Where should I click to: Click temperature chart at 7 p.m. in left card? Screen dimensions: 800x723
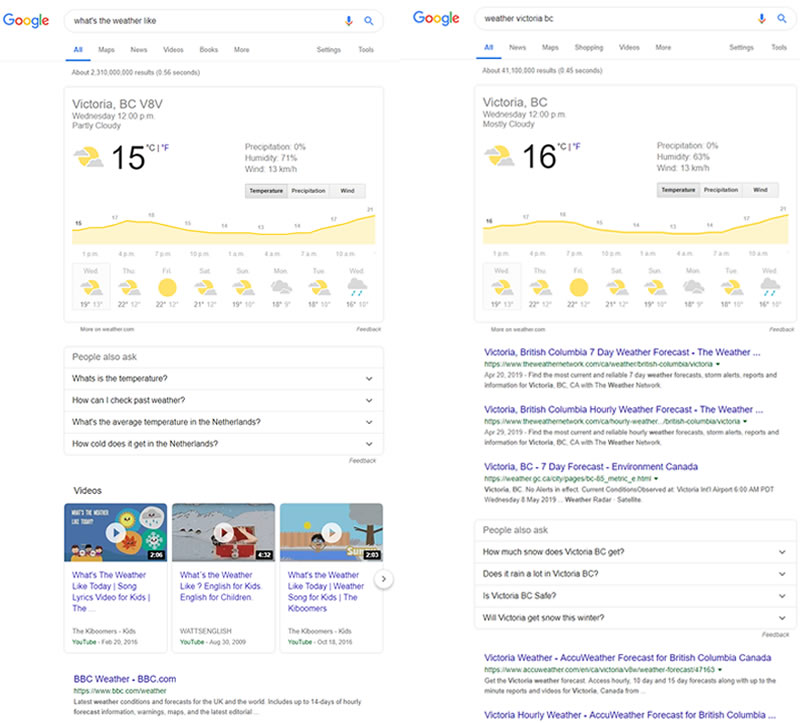(163, 232)
